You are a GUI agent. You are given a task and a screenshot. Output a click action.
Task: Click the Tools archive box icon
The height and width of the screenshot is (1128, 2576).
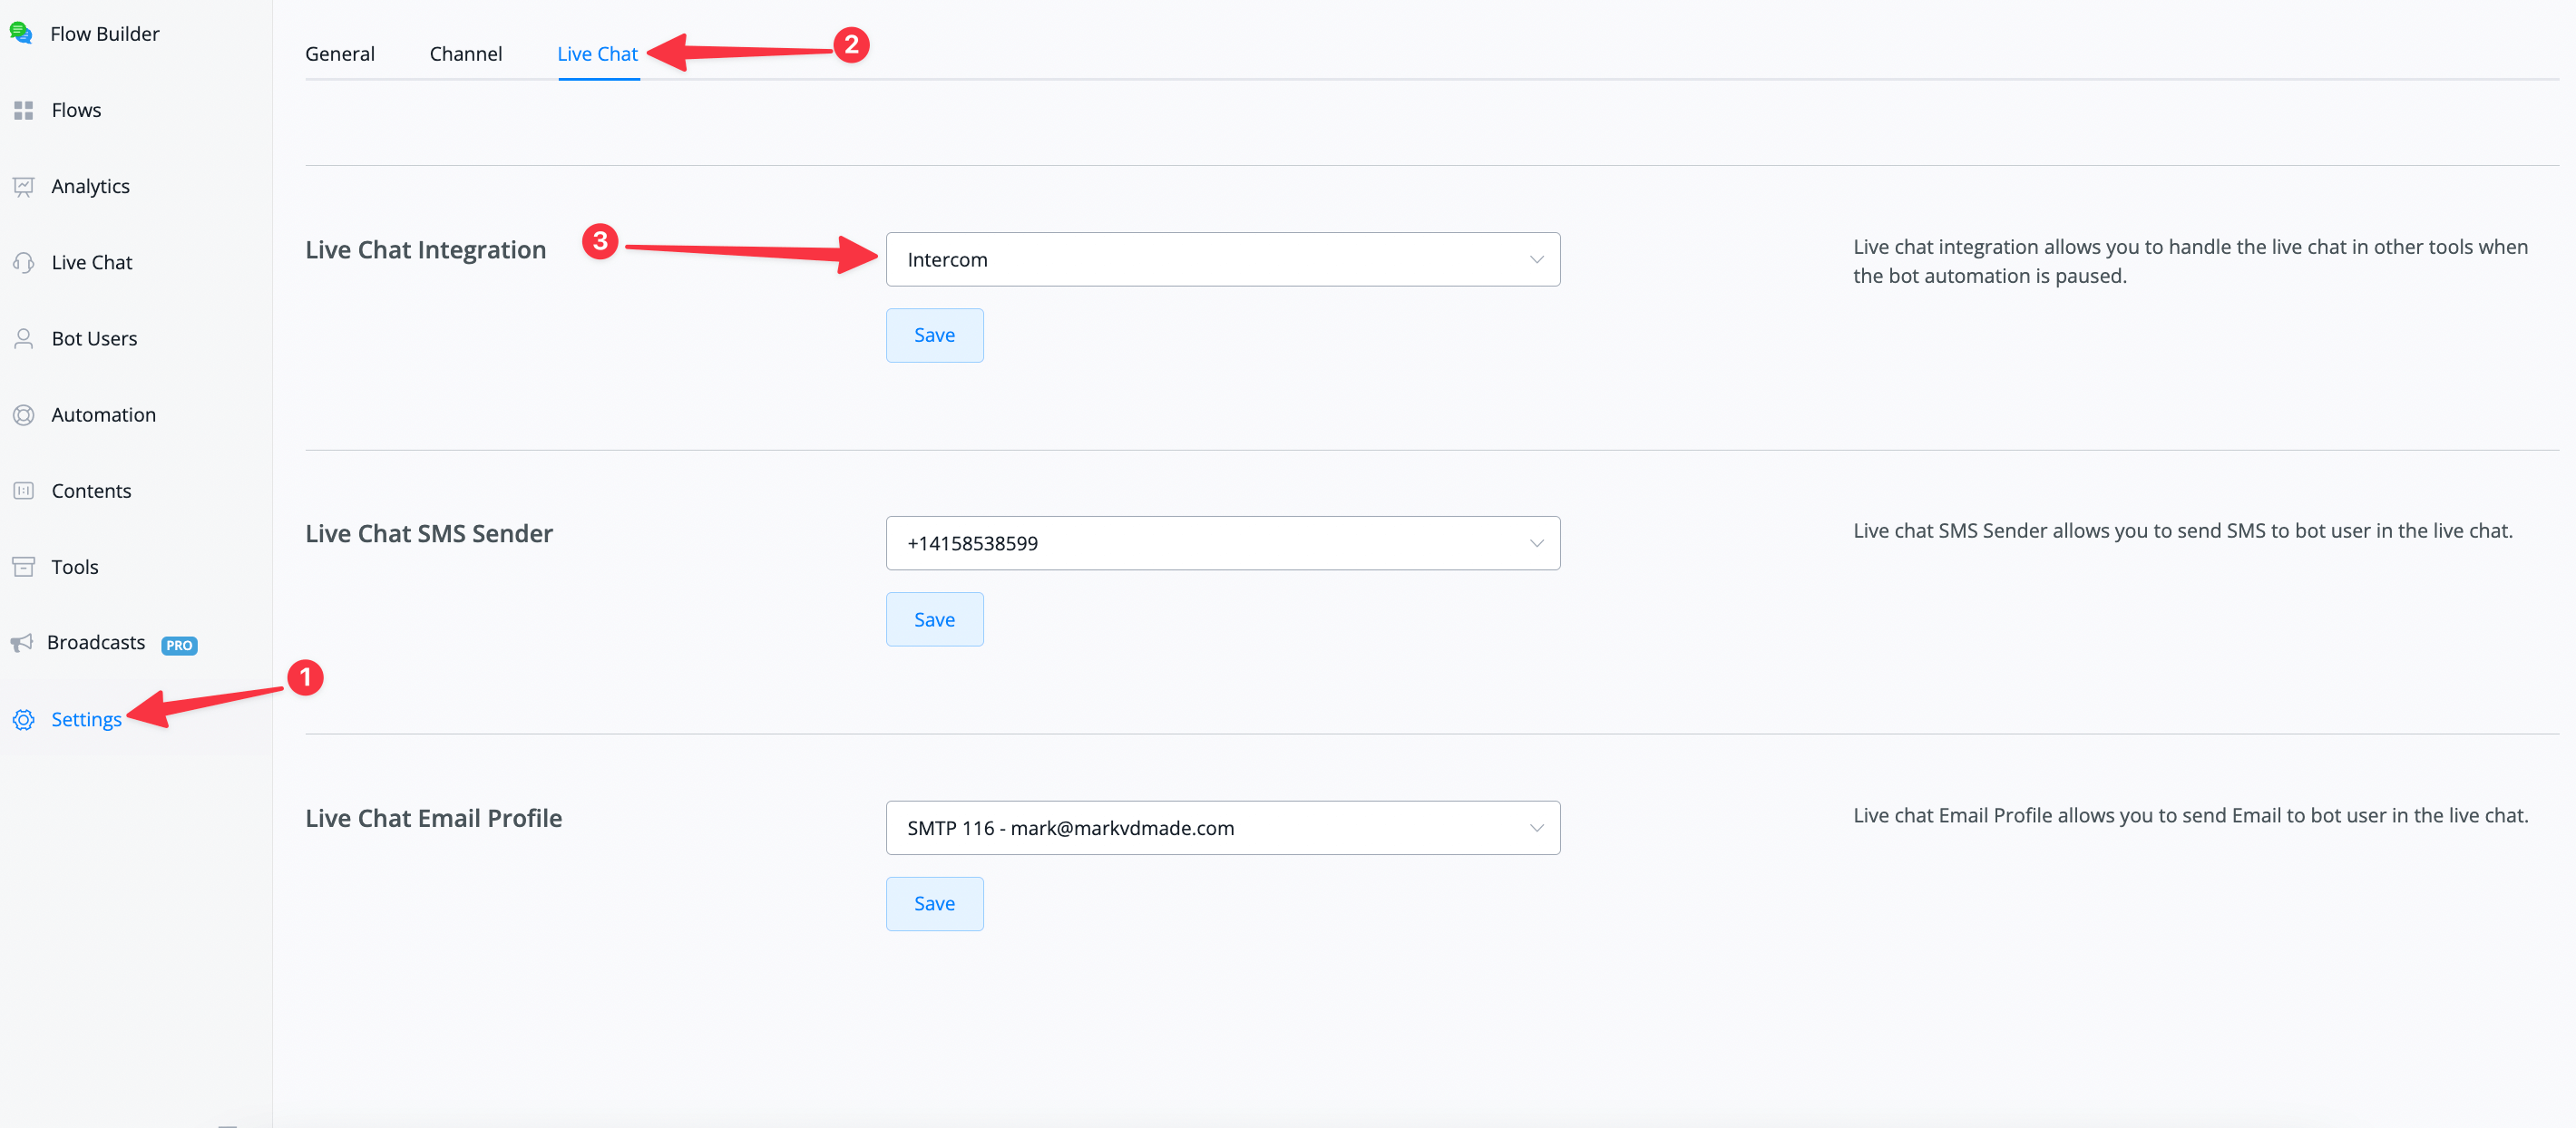coord(23,566)
